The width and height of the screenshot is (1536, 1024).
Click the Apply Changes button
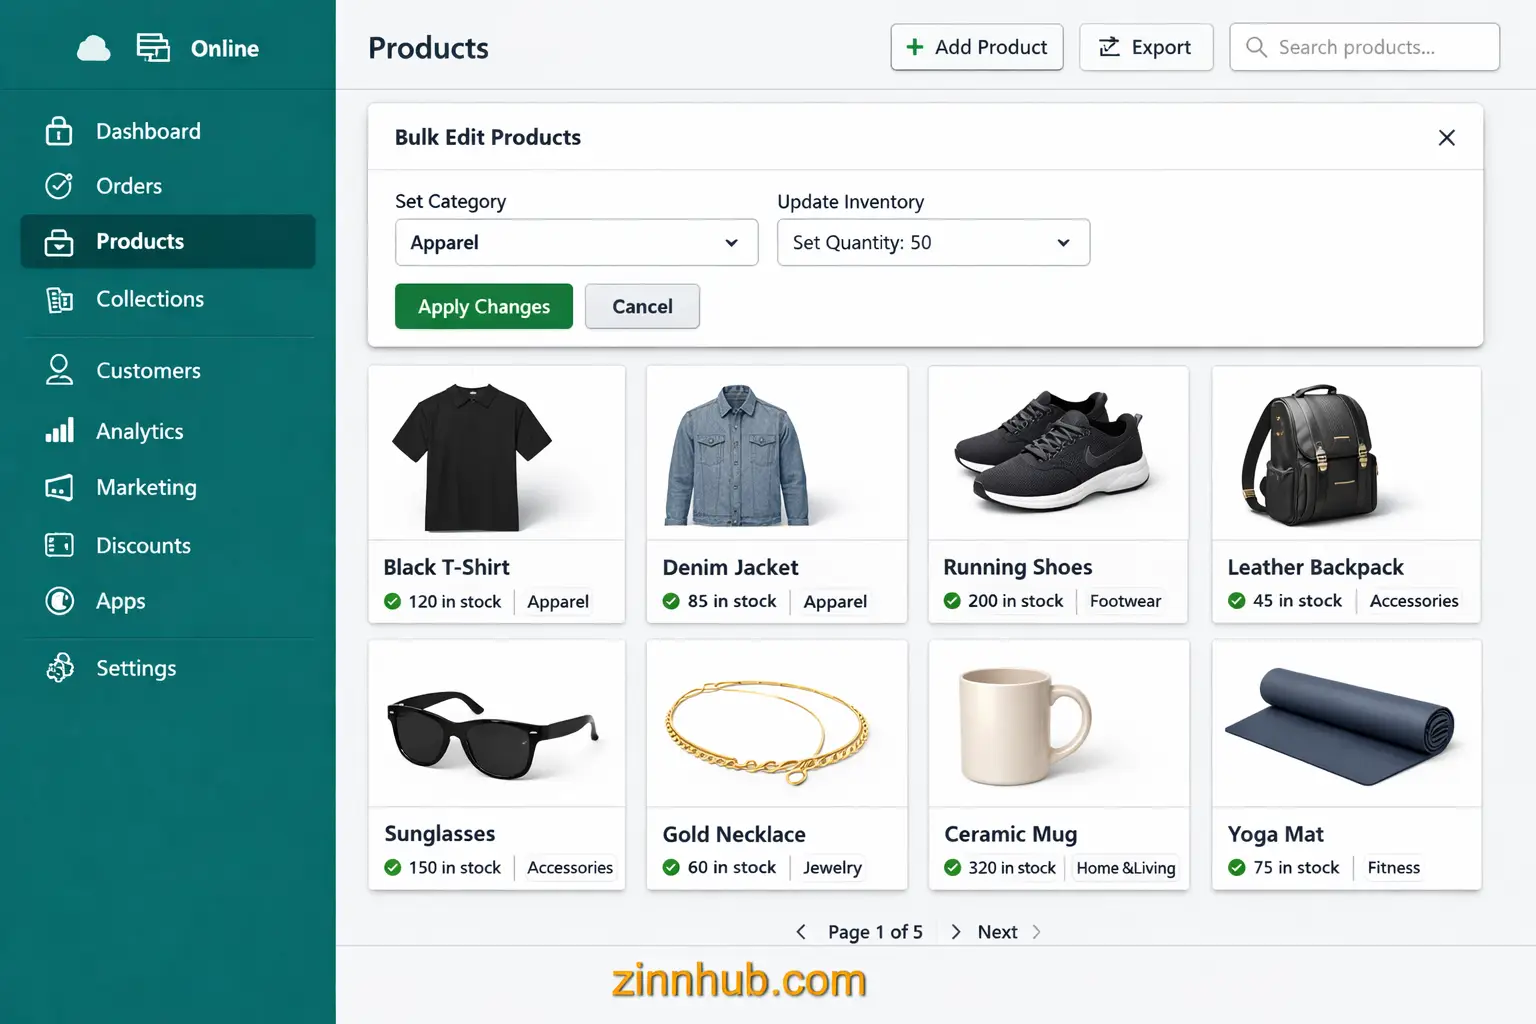484,306
